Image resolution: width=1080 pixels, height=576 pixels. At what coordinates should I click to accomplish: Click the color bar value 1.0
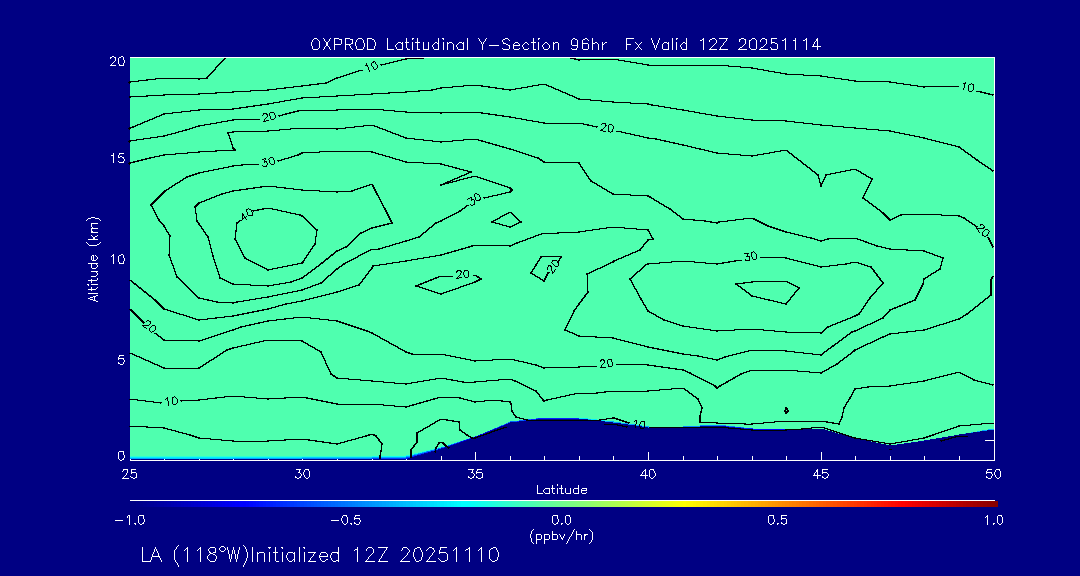994,520
